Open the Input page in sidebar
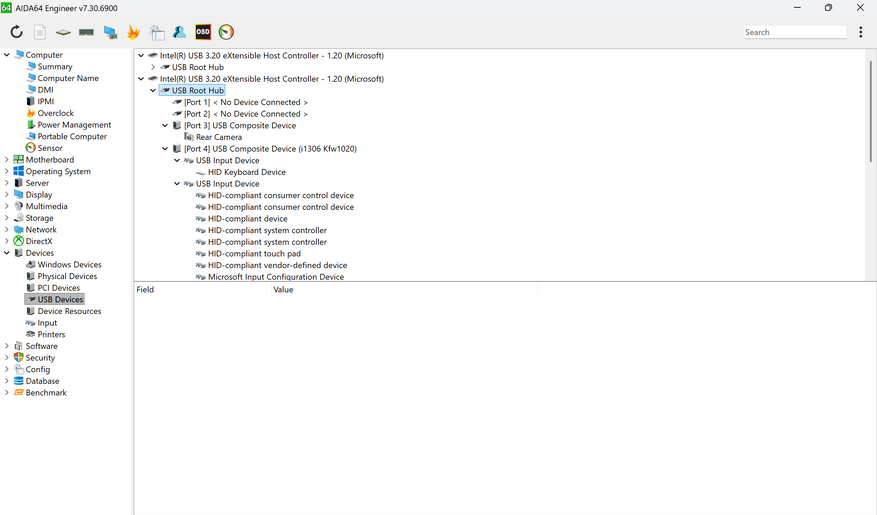 [x=47, y=323]
